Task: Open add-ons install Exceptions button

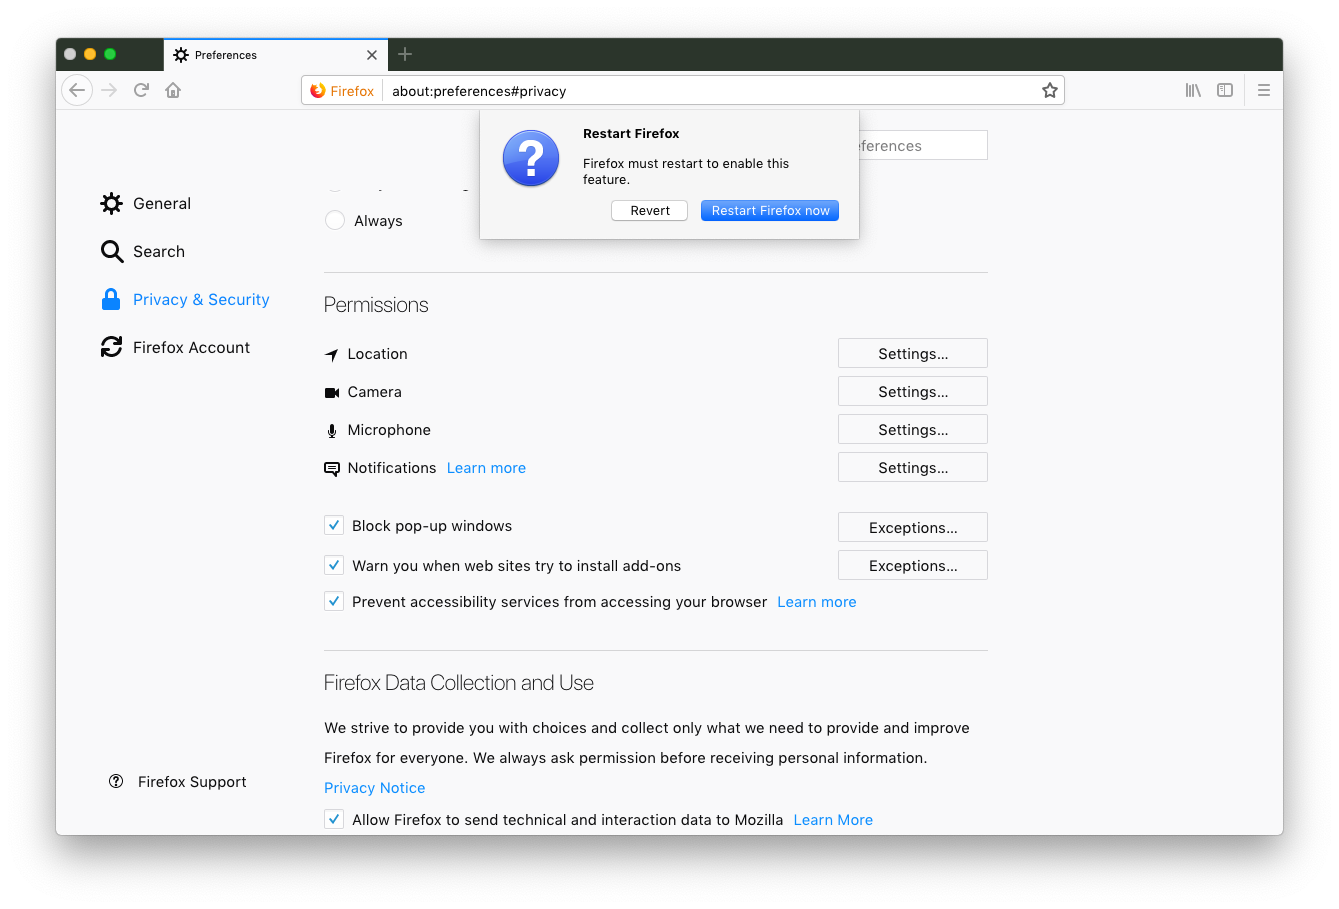Action: click(x=913, y=565)
